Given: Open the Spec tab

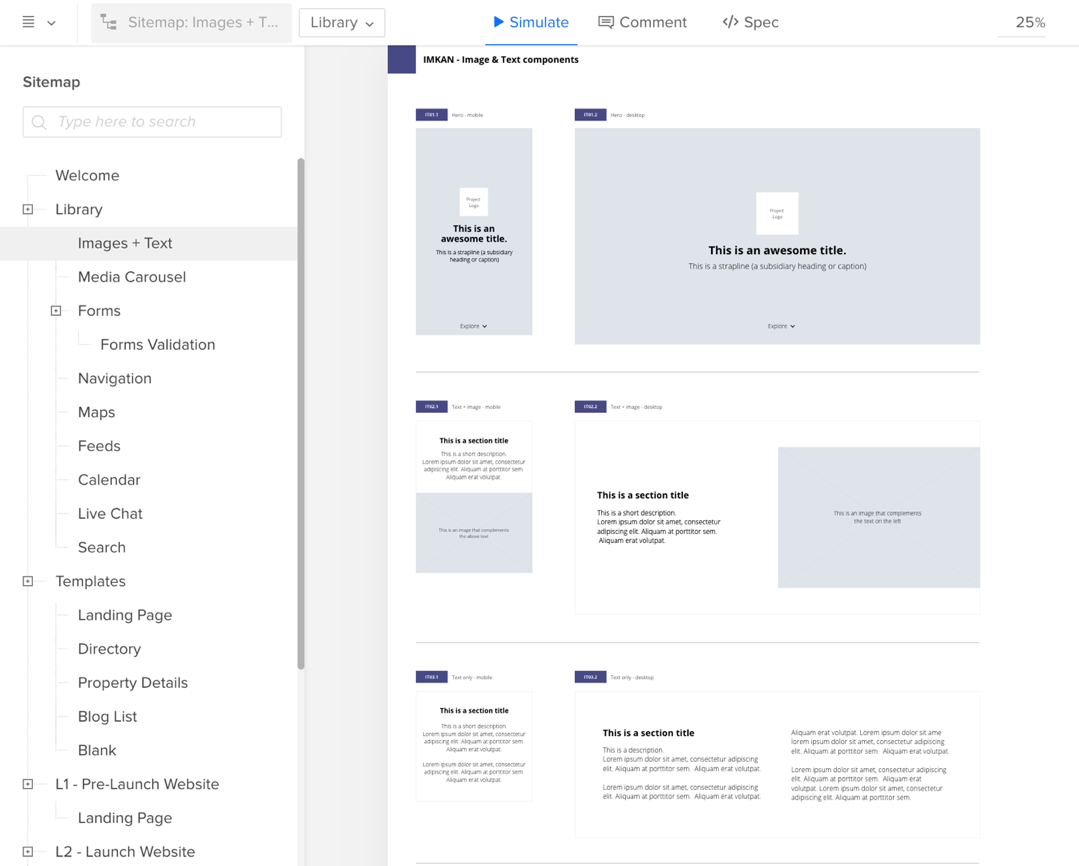Looking at the screenshot, I should 750,22.
